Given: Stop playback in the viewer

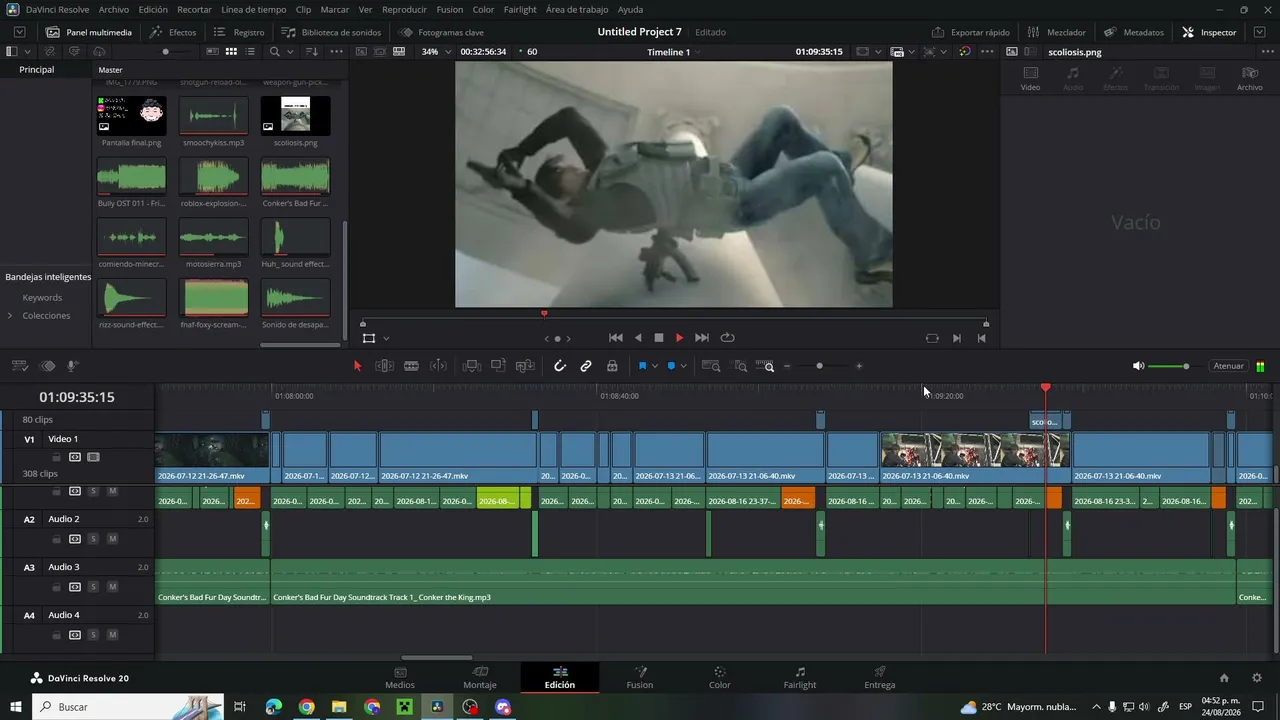Looking at the screenshot, I should (x=659, y=338).
